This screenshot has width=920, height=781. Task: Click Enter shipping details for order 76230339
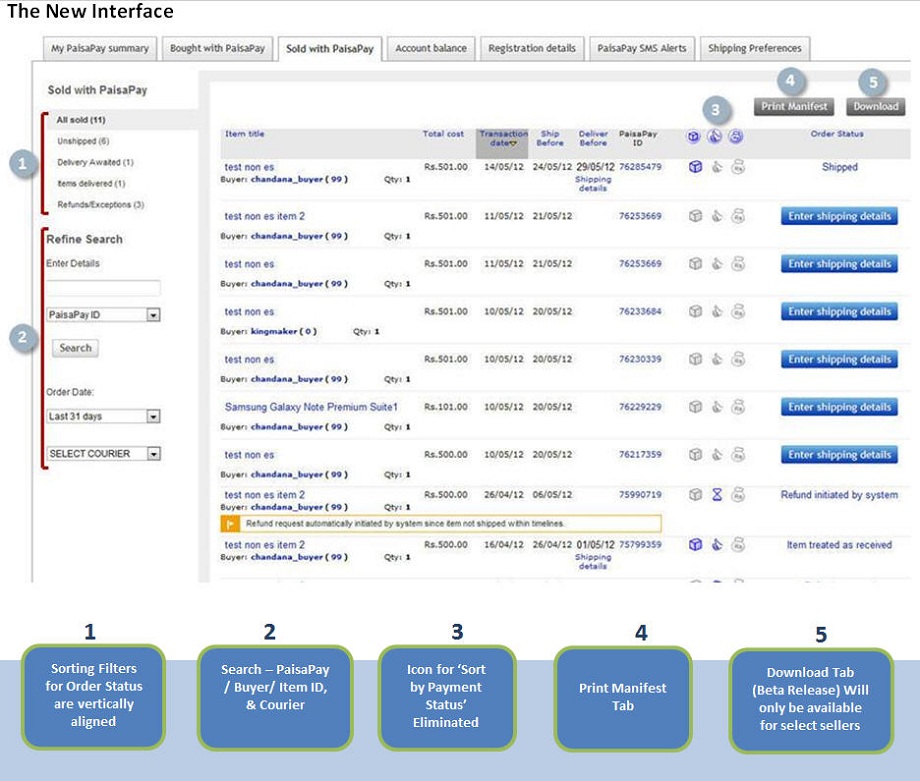point(839,359)
